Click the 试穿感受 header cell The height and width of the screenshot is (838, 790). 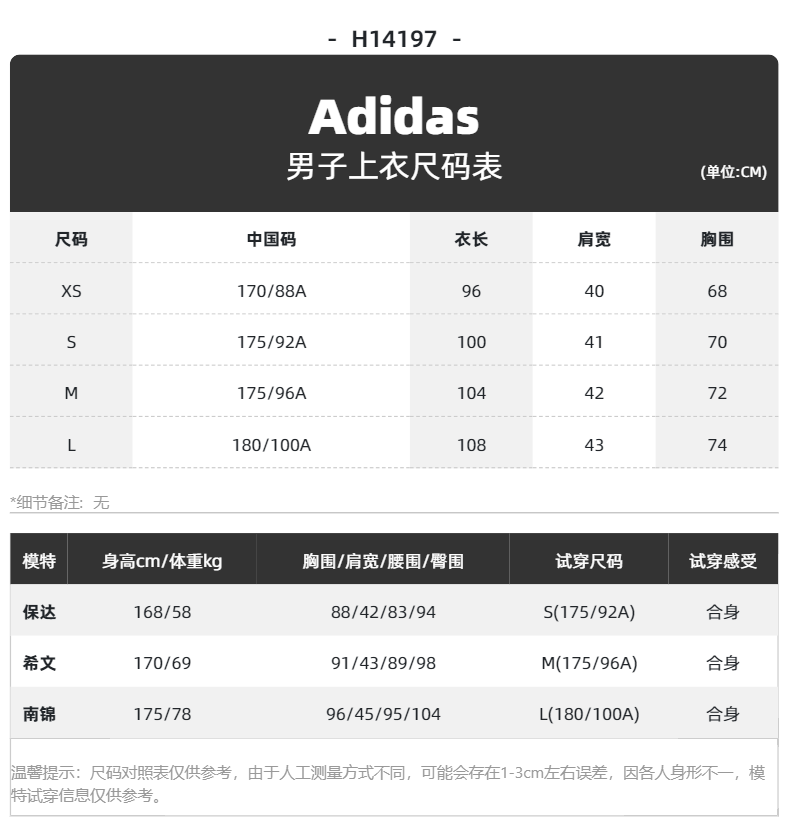723,561
